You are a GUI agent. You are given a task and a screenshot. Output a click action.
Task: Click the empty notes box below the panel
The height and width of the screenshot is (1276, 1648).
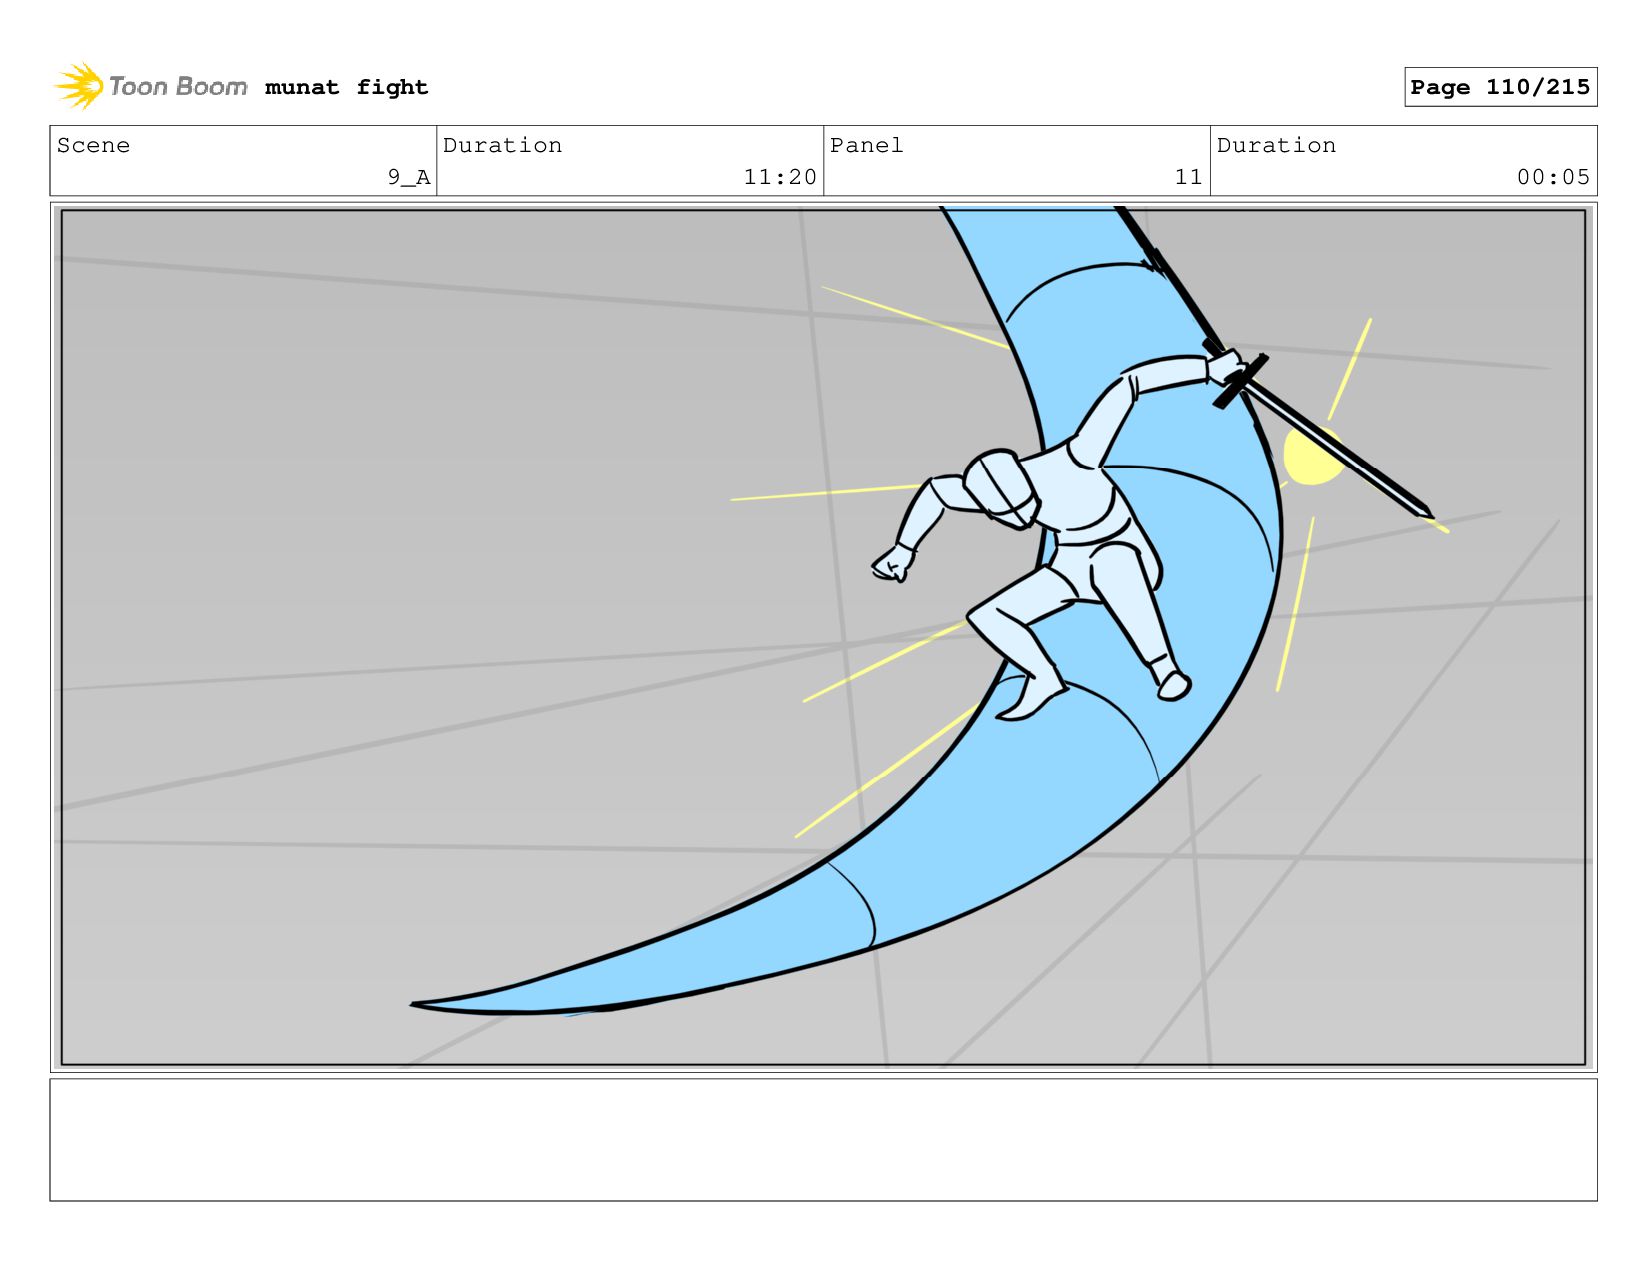click(823, 1139)
